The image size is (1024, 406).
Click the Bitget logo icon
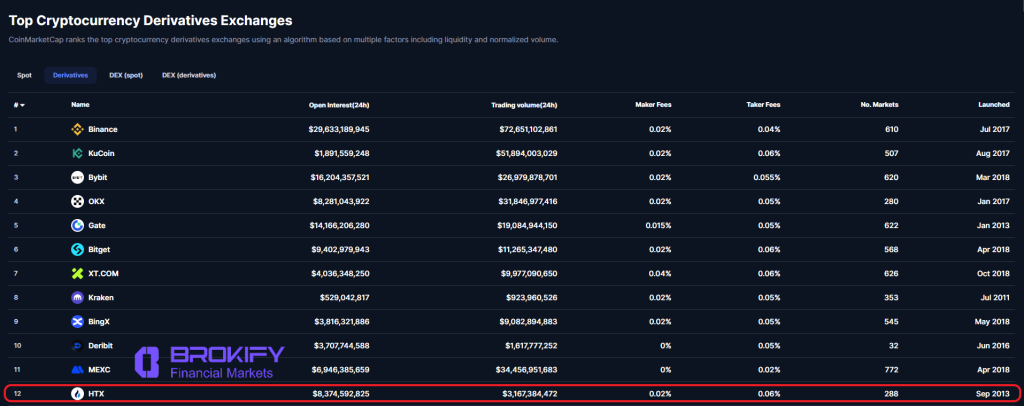[77, 249]
